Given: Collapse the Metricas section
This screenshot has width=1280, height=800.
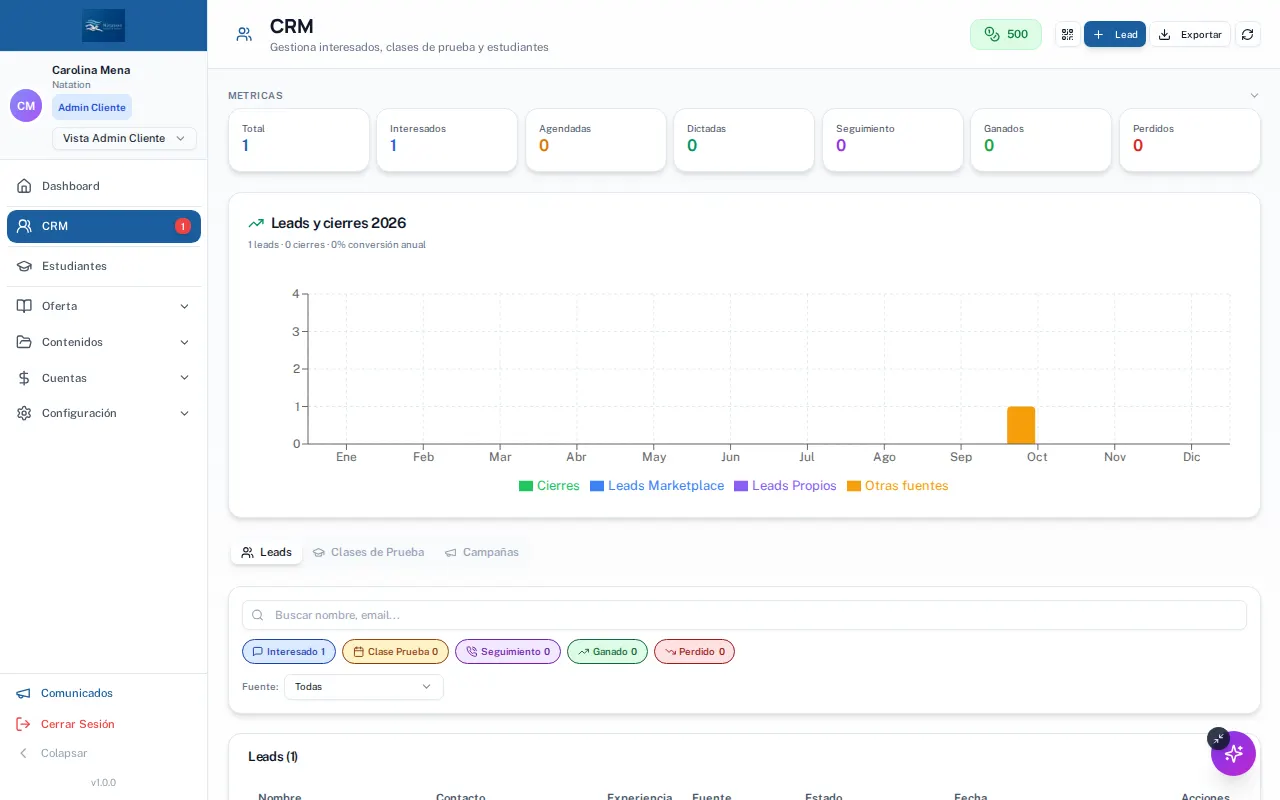Looking at the screenshot, I should pos(1254,96).
